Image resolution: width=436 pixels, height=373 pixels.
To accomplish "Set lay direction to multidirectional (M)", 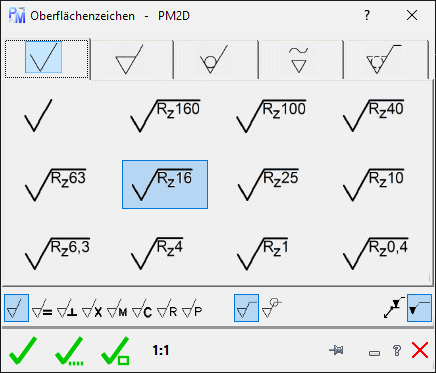I will pos(117,308).
